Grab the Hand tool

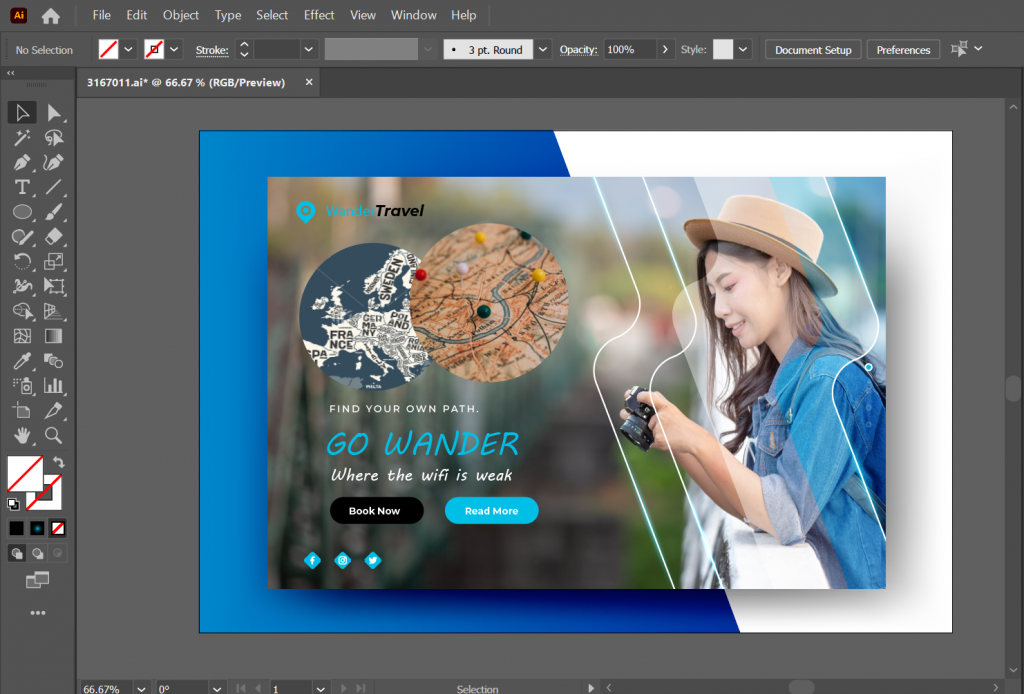click(22, 436)
